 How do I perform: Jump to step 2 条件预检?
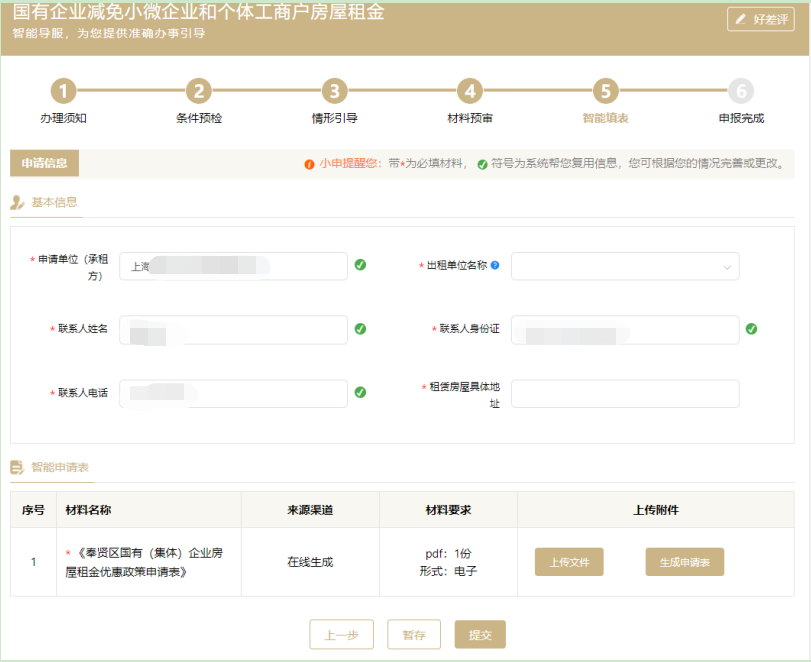199,92
